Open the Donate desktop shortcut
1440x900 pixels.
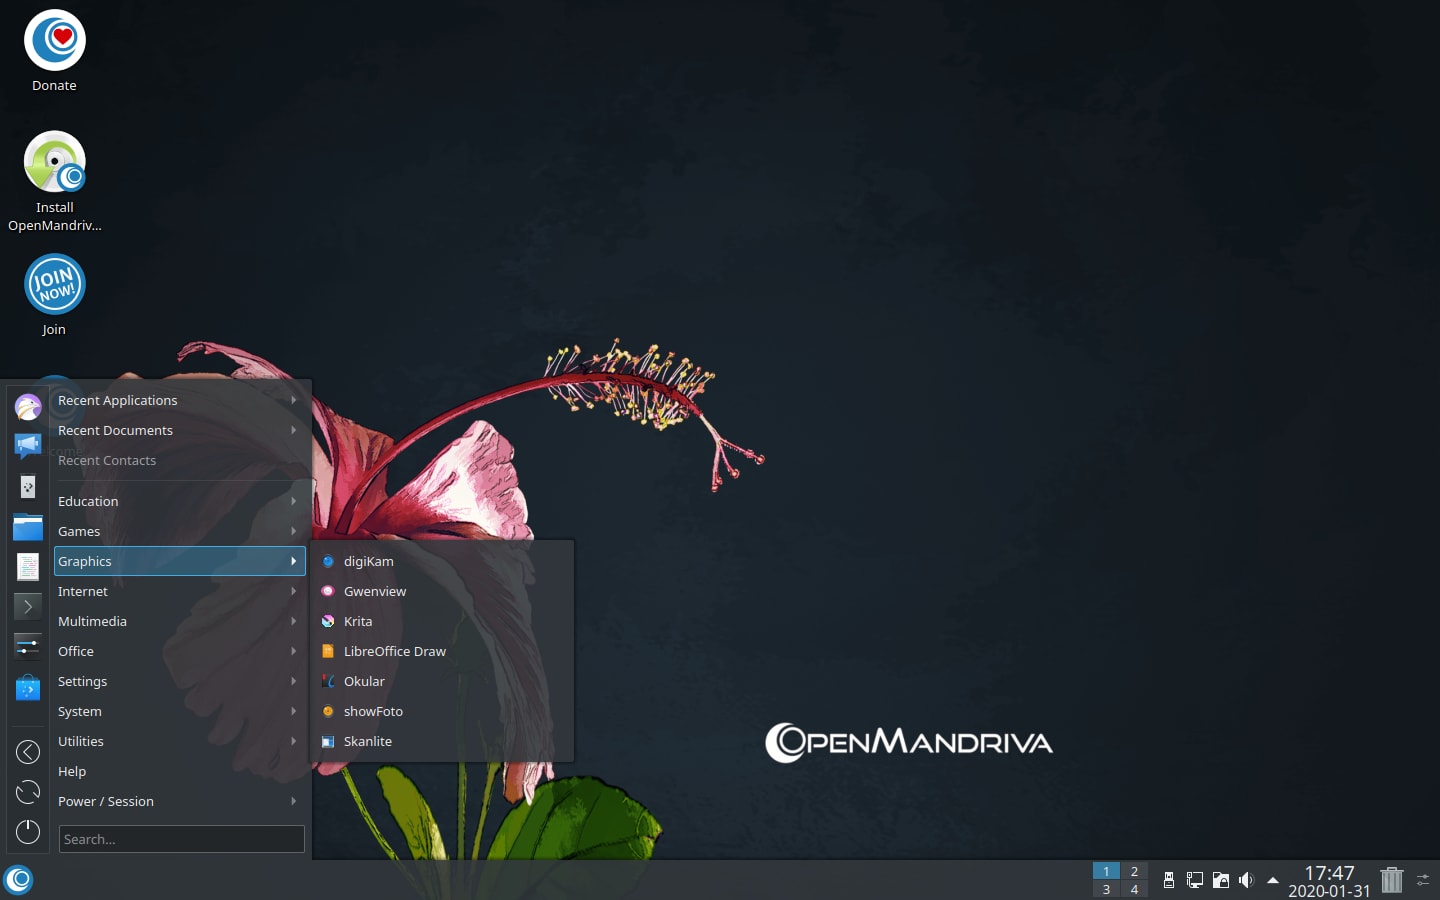pyautogui.click(x=55, y=52)
